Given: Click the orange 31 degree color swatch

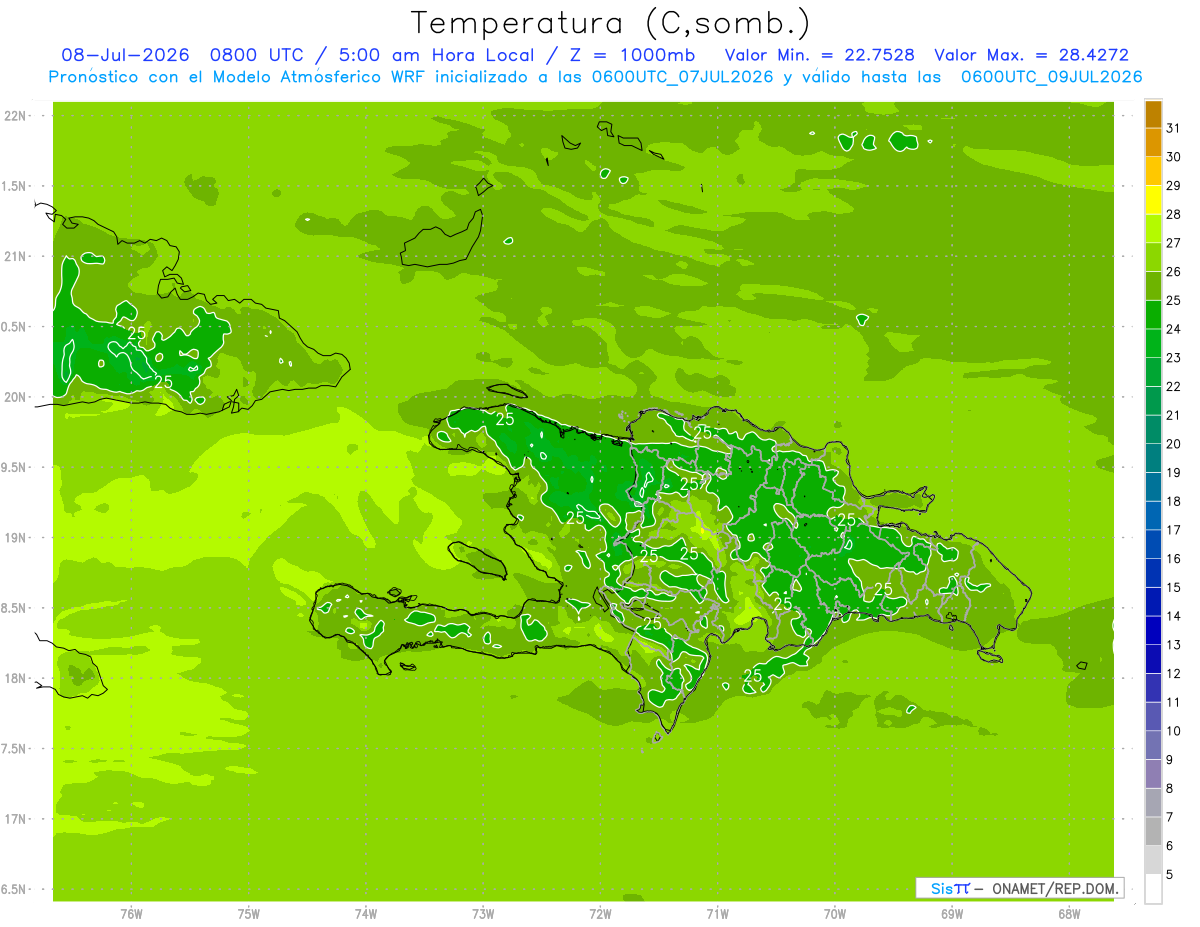Looking at the screenshot, I should tap(1153, 115).
